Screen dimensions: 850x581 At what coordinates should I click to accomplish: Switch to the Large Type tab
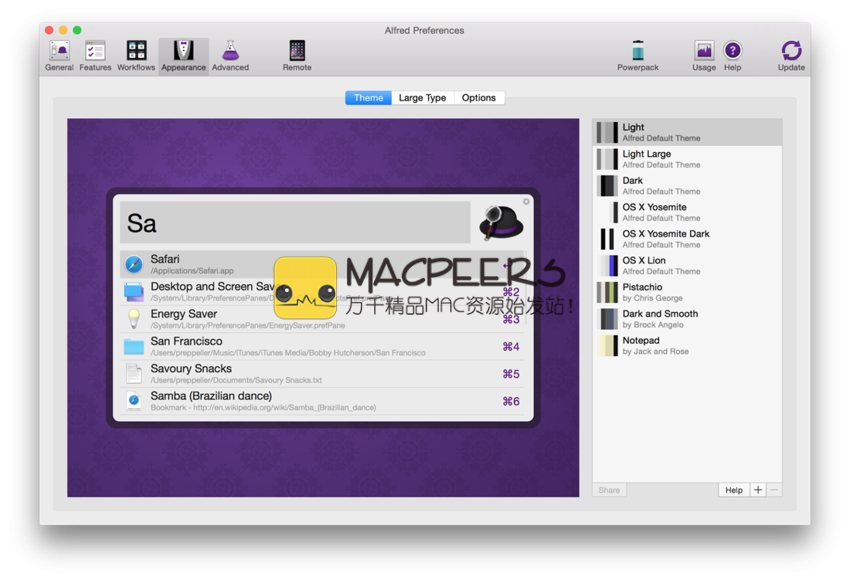click(x=422, y=98)
